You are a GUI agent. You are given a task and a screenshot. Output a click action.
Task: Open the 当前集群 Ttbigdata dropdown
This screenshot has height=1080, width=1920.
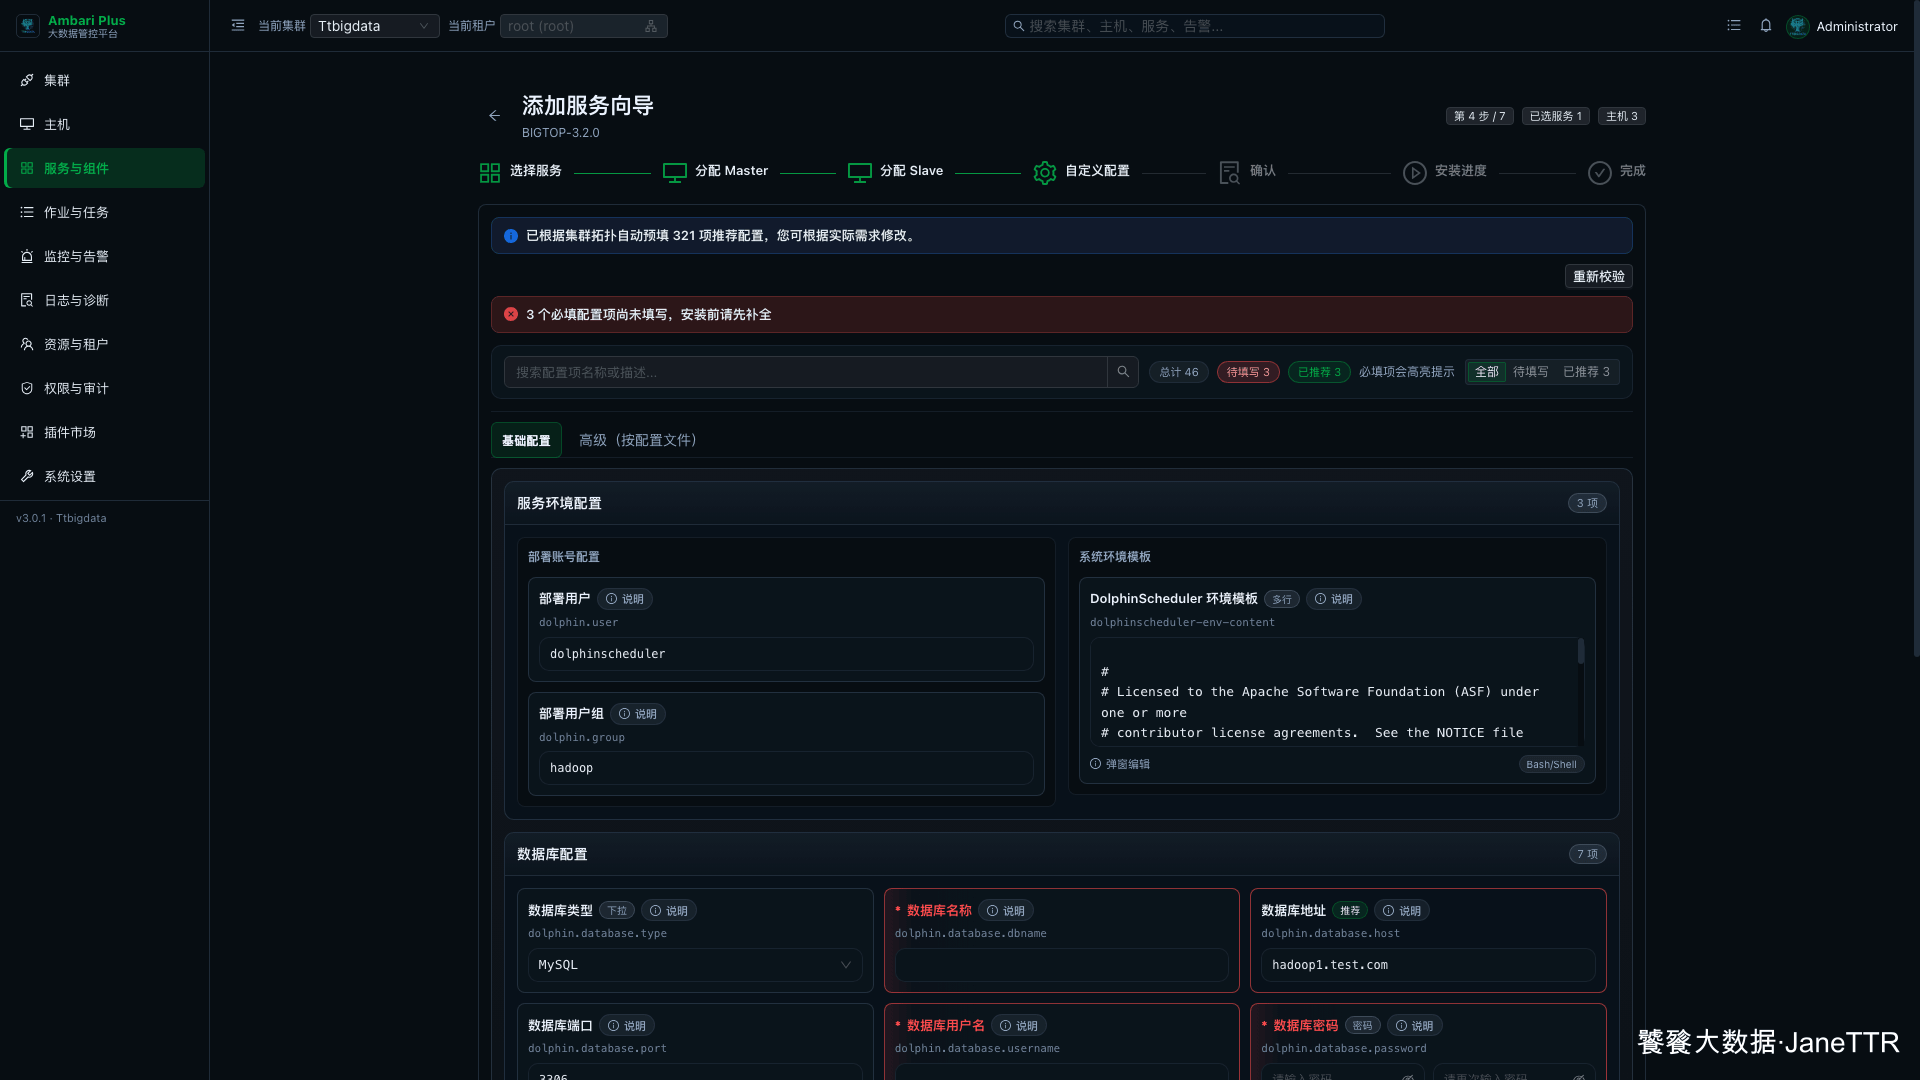[x=374, y=26]
